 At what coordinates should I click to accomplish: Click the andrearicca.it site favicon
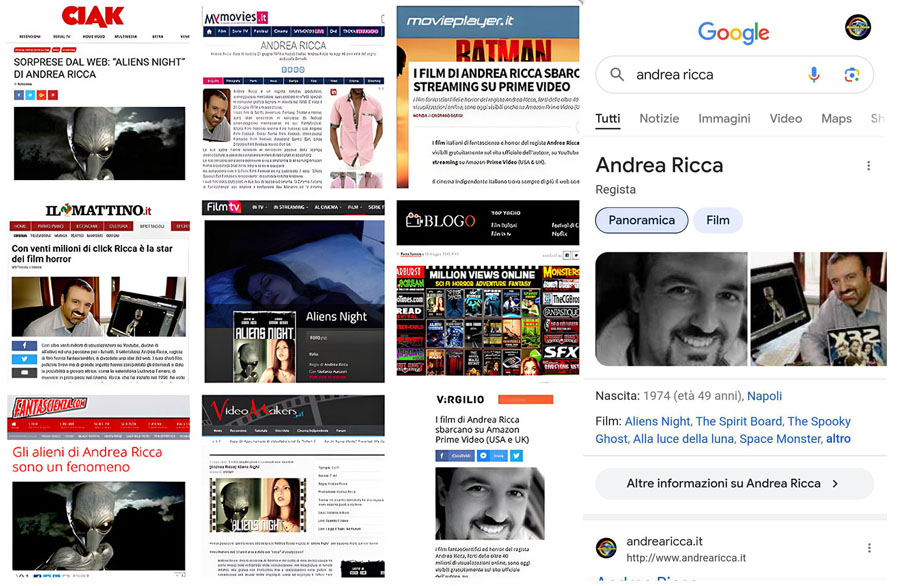pyautogui.click(x=607, y=548)
